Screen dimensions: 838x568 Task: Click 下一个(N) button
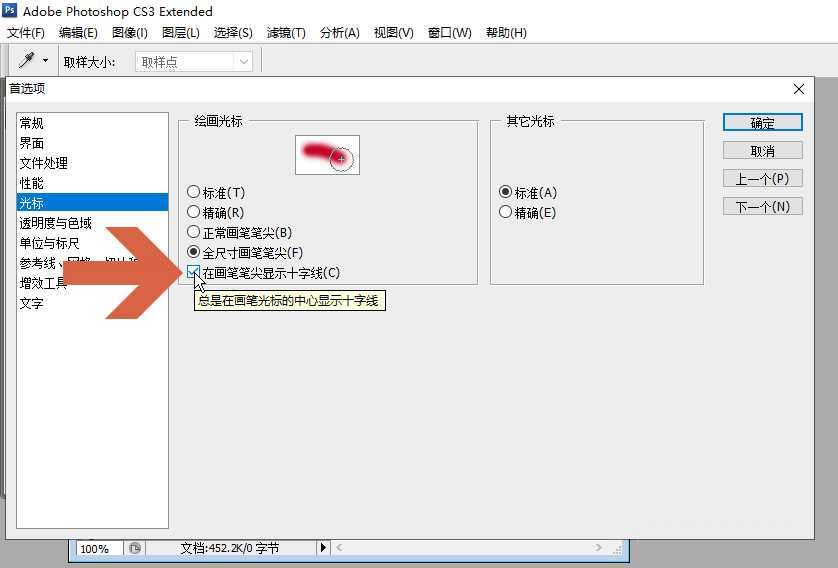click(762, 207)
